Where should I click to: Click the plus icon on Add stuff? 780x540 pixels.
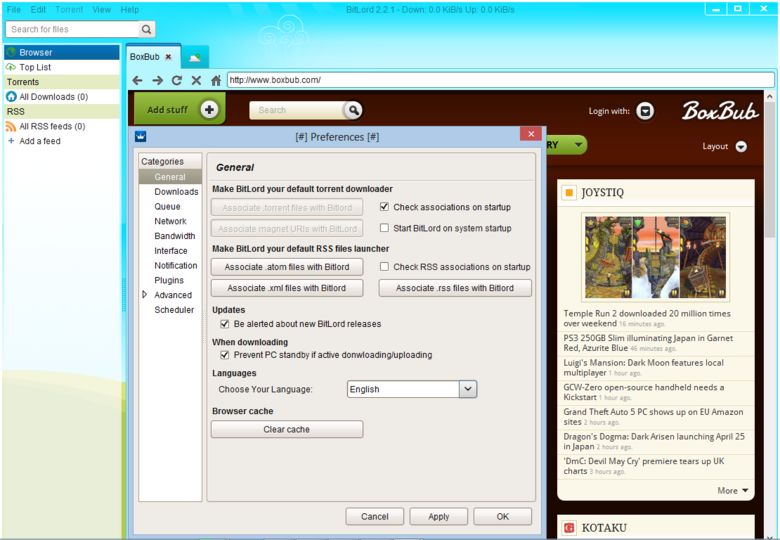pos(209,110)
